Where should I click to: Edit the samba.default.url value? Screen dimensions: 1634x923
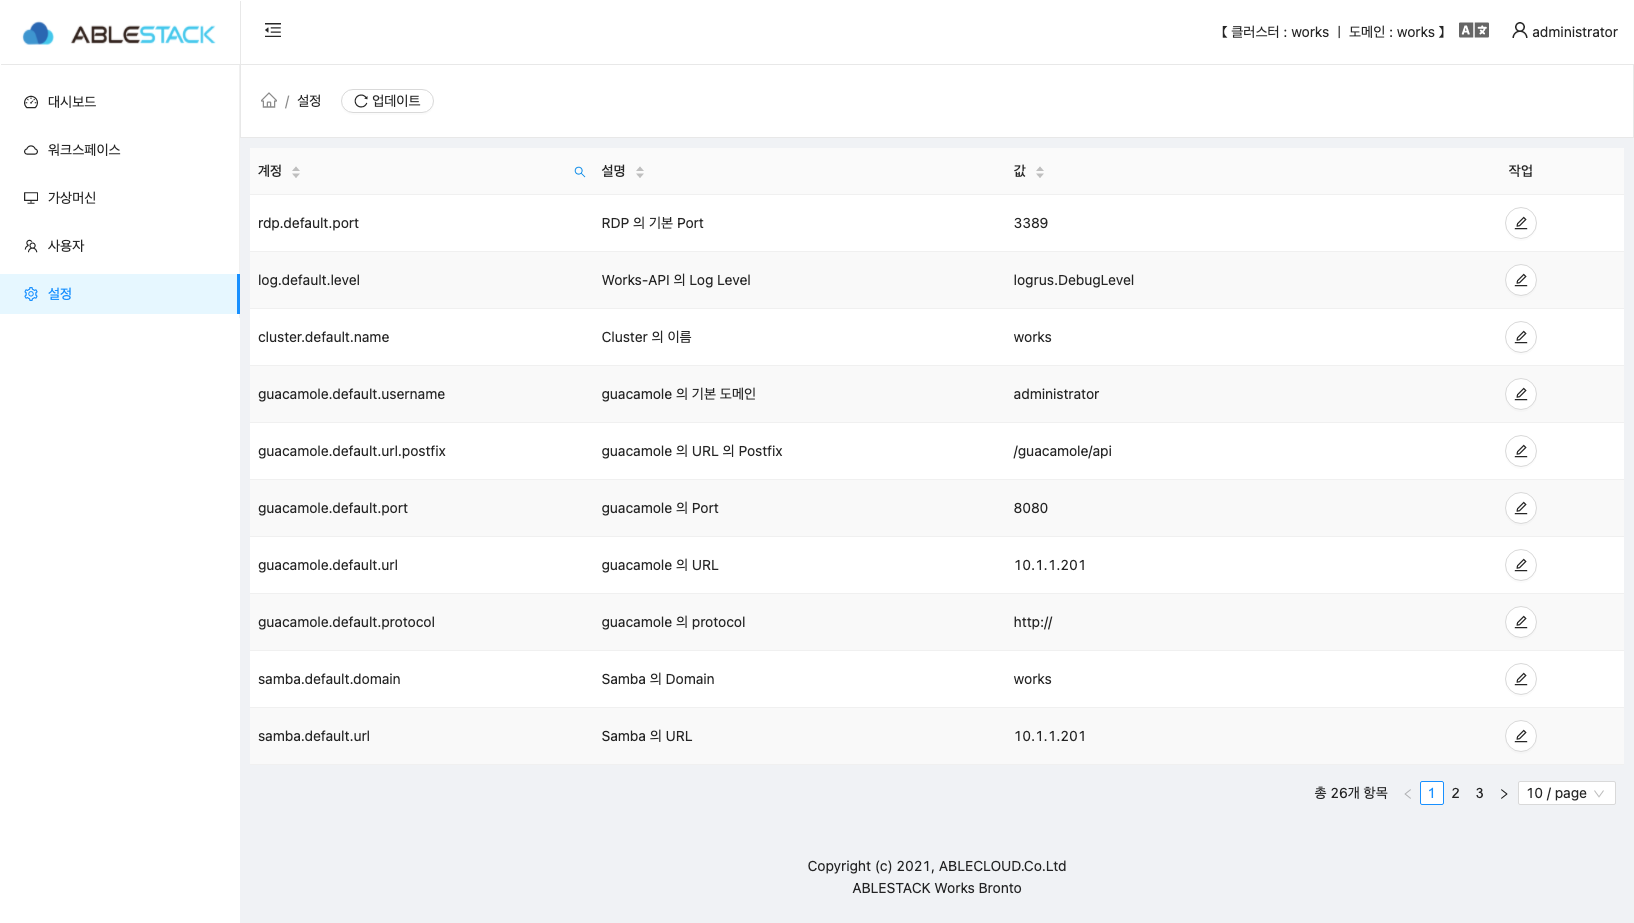(1521, 736)
